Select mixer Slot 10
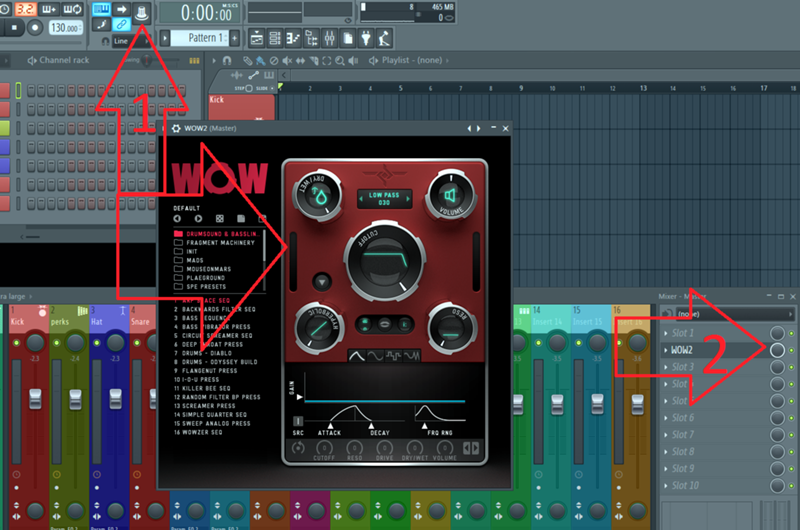The image size is (800, 530). coord(714,486)
